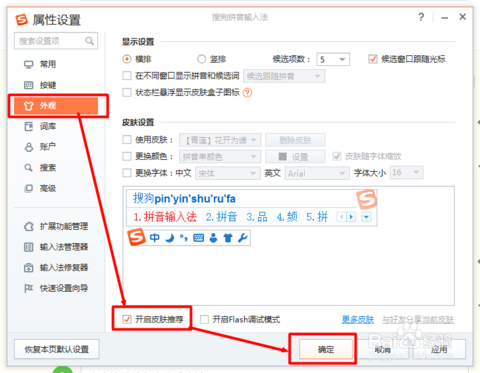Click the soft keyboard icon
Image resolution: width=480 pixels, height=373 pixels.
tap(199, 238)
